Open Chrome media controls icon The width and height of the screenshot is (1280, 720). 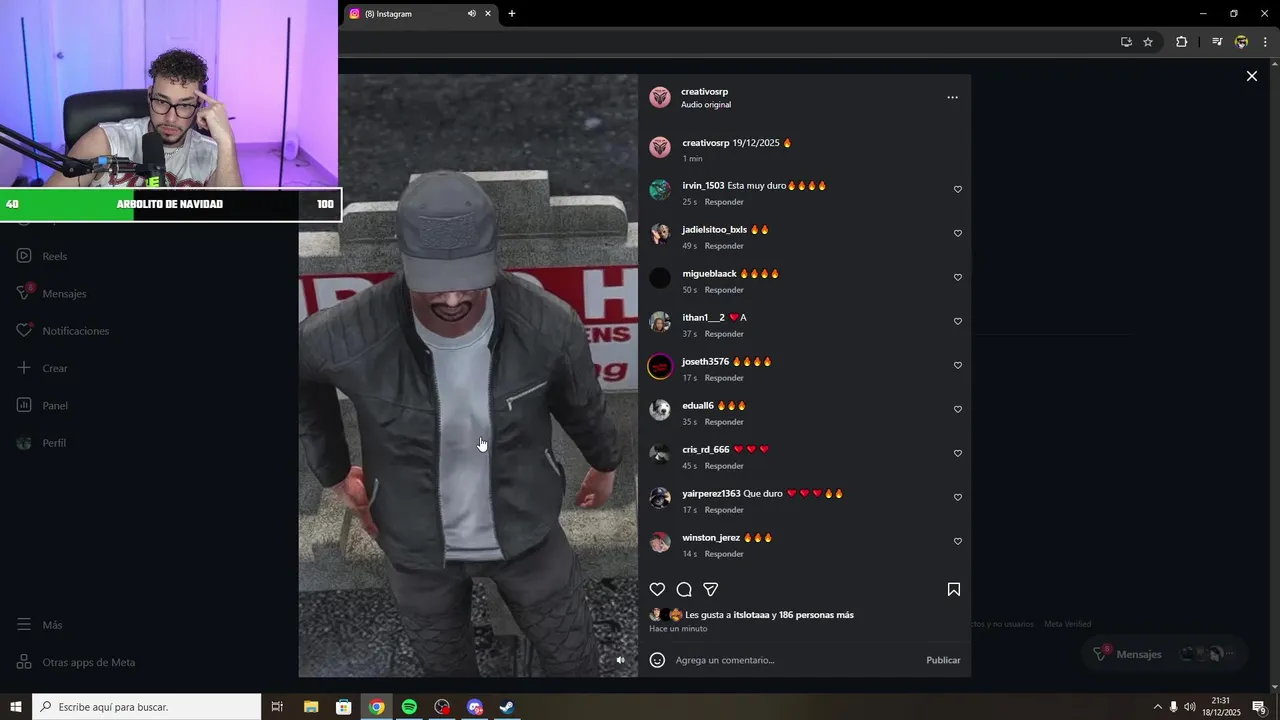(1217, 42)
